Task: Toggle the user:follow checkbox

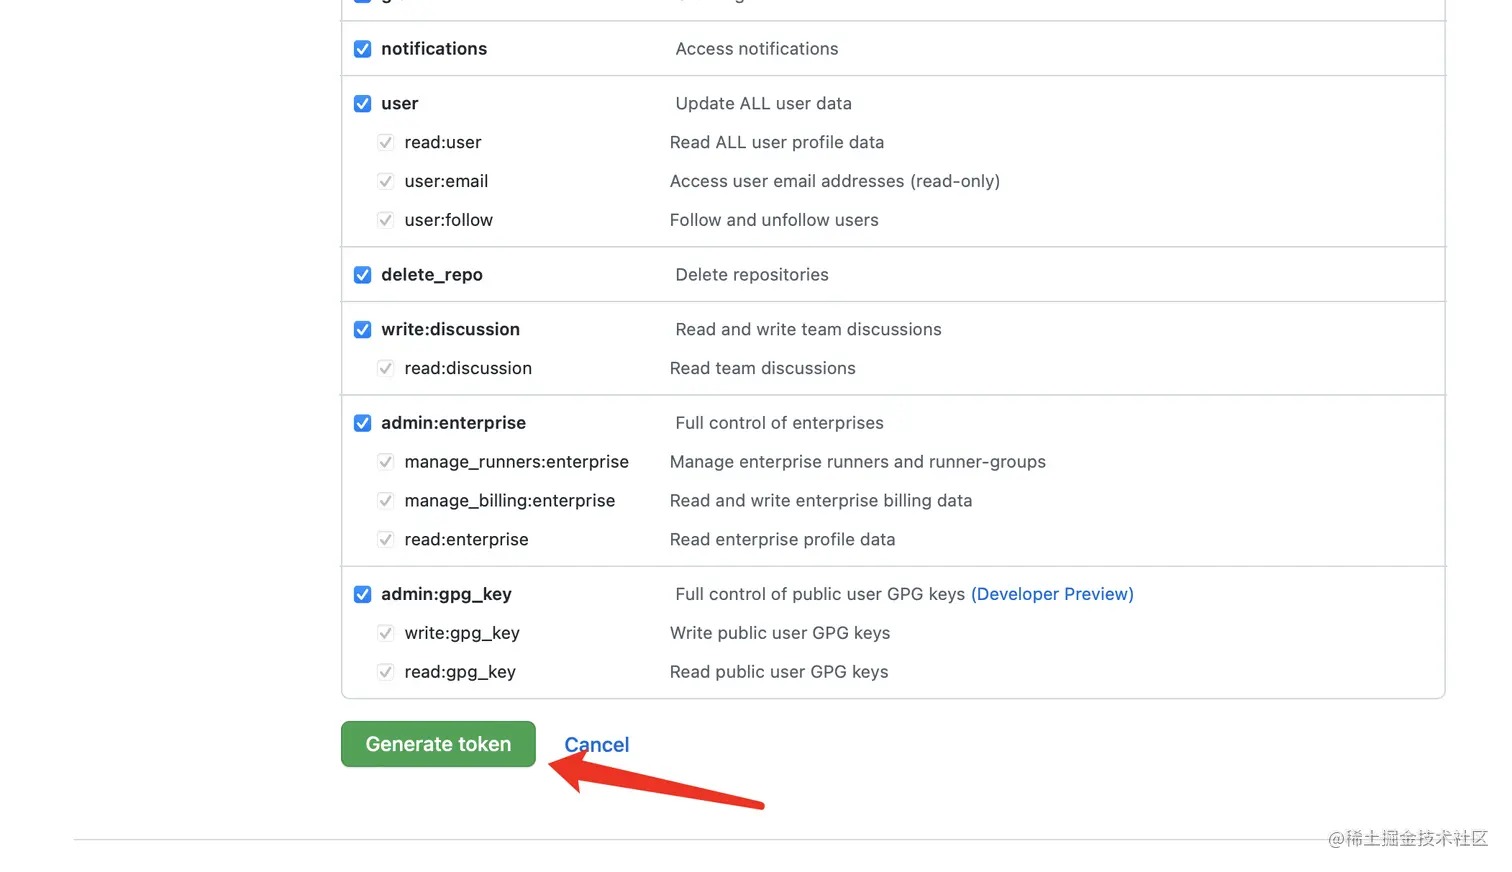Action: tap(386, 220)
